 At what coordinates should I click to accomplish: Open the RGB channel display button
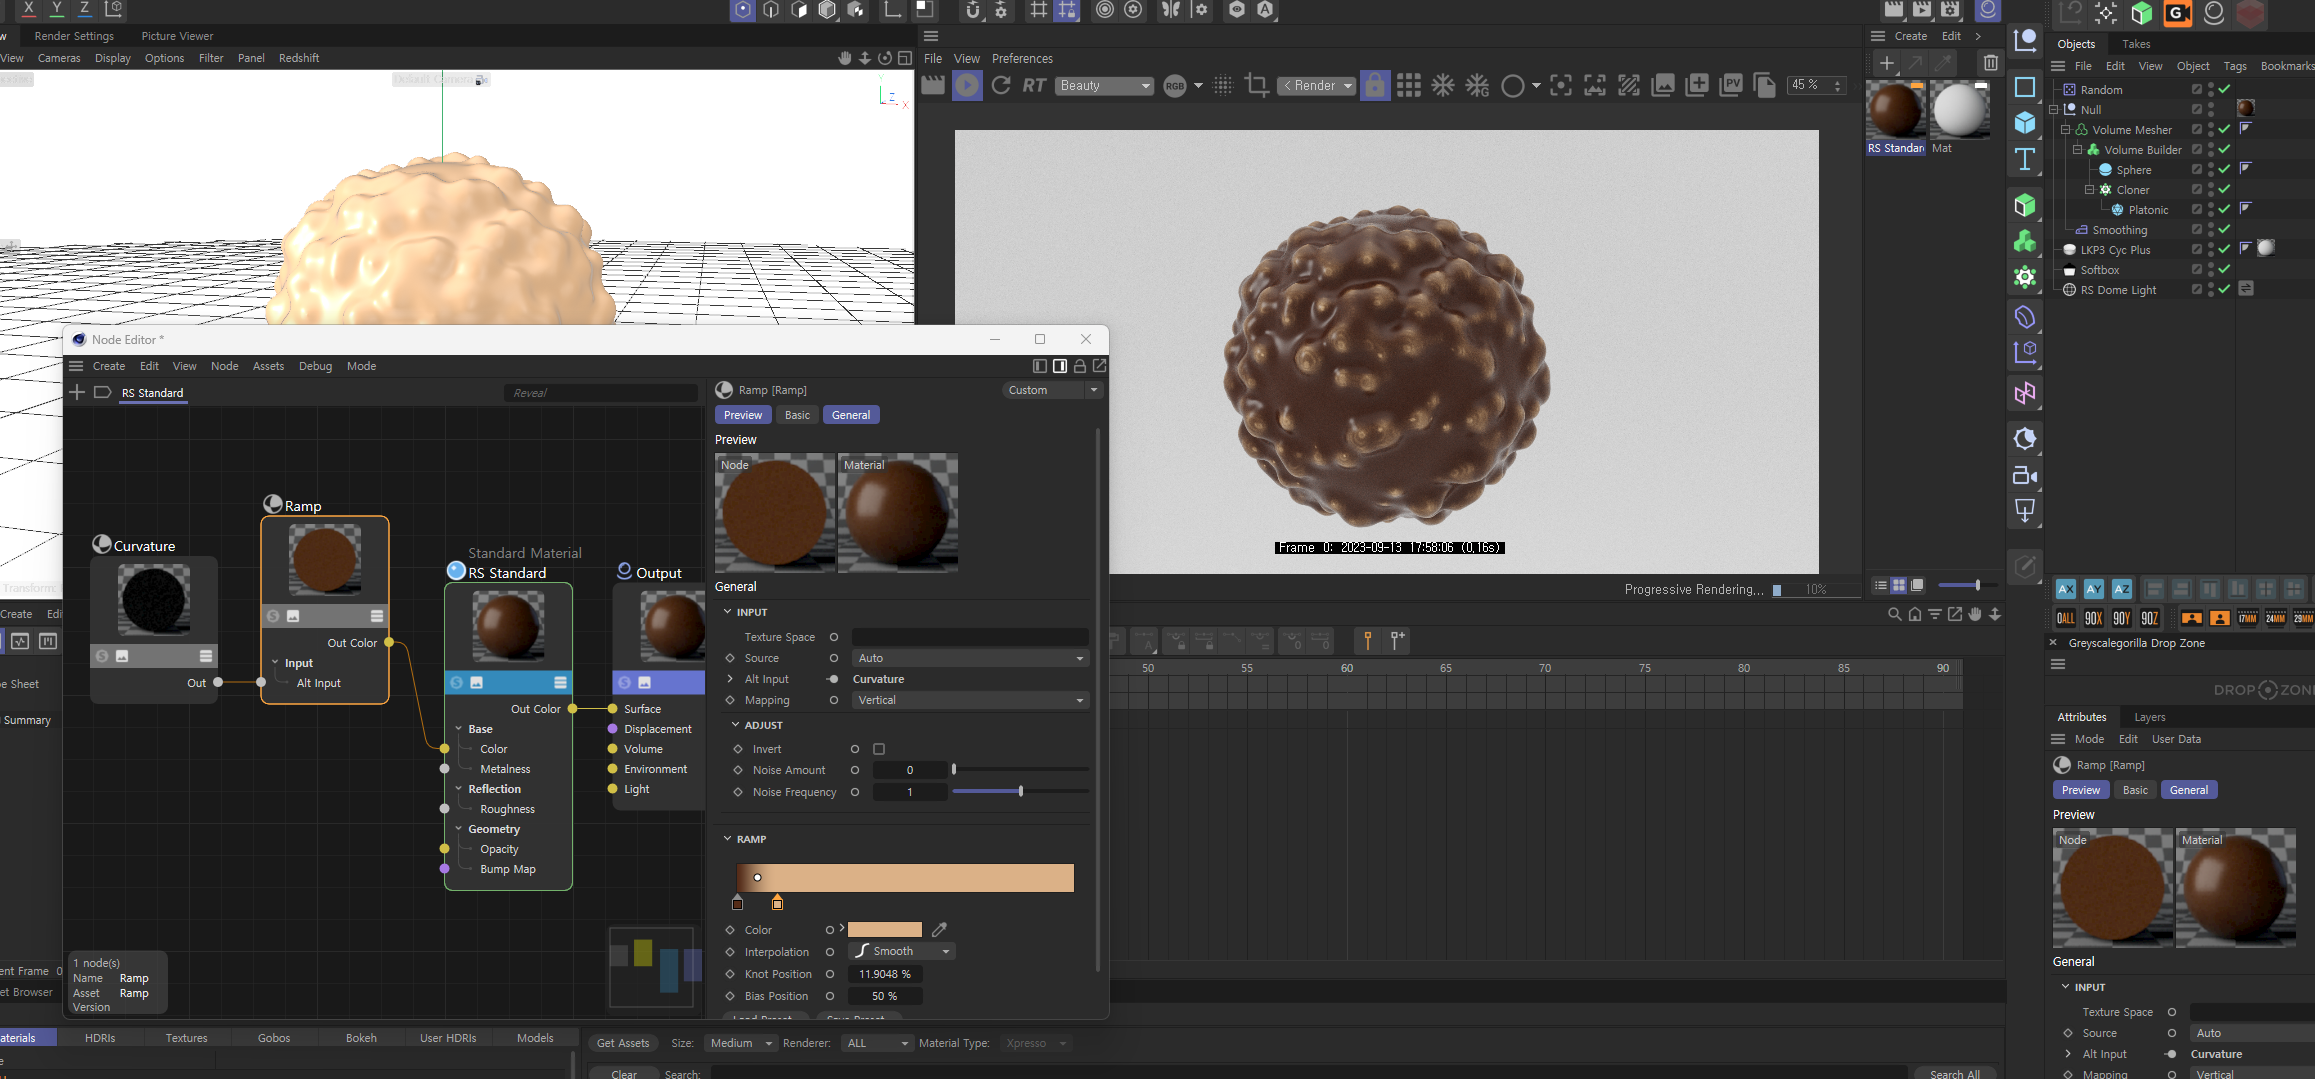pos(1175,86)
